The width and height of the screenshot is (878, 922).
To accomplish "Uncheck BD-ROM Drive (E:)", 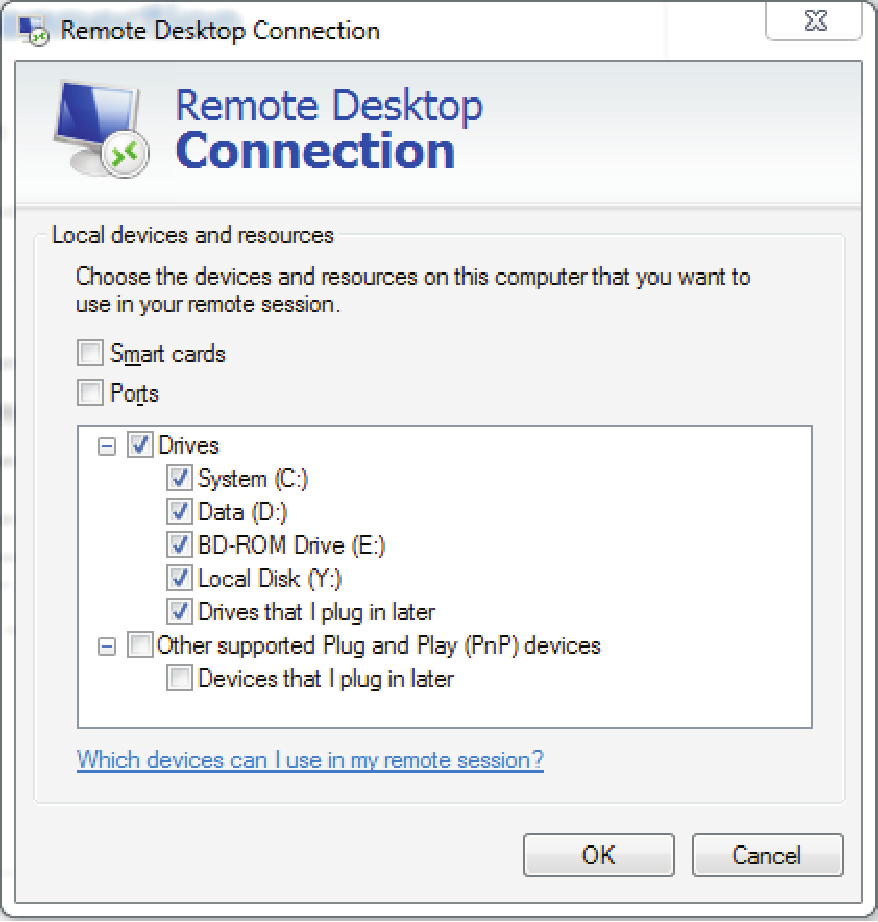I will tap(179, 545).
